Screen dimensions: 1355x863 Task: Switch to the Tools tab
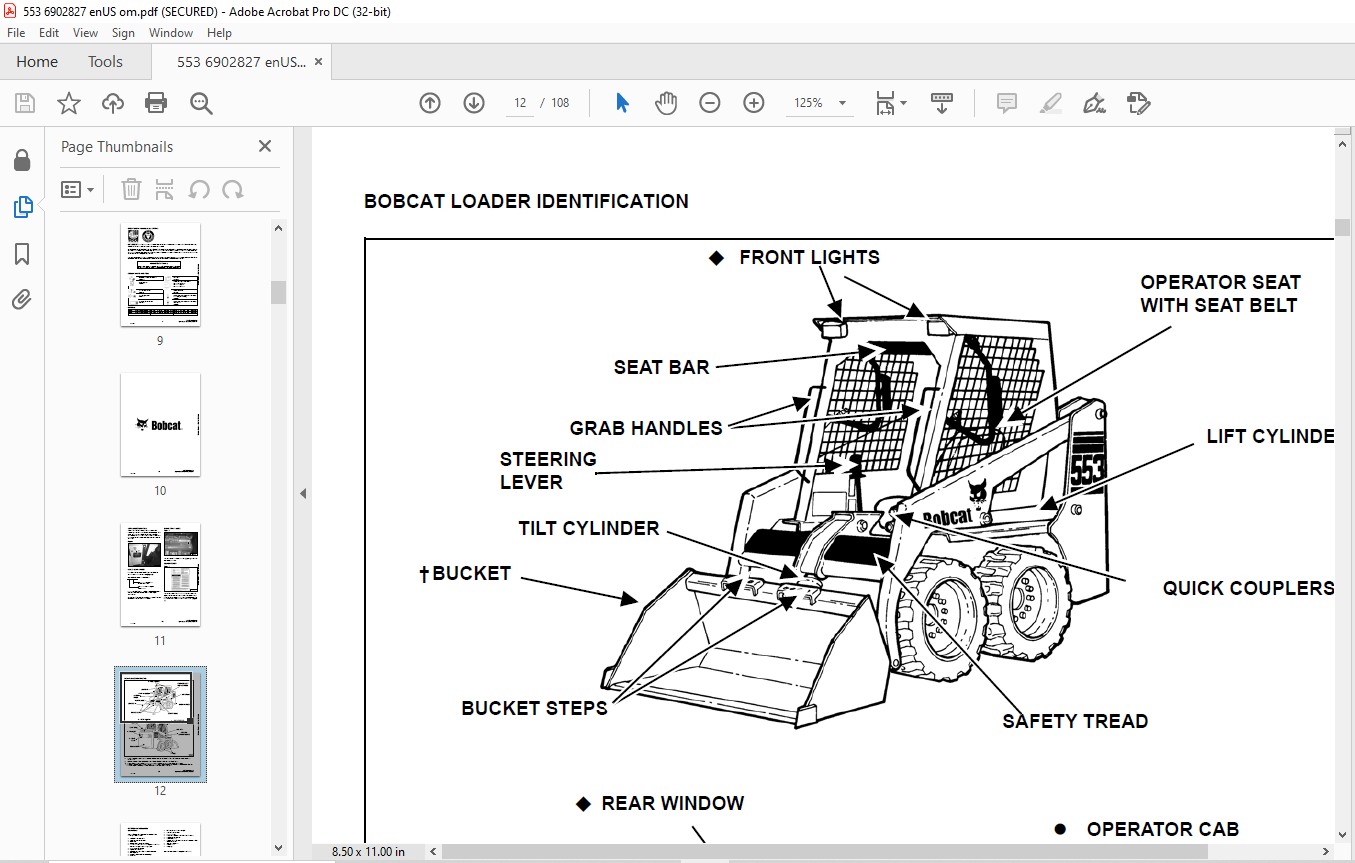coord(105,62)
